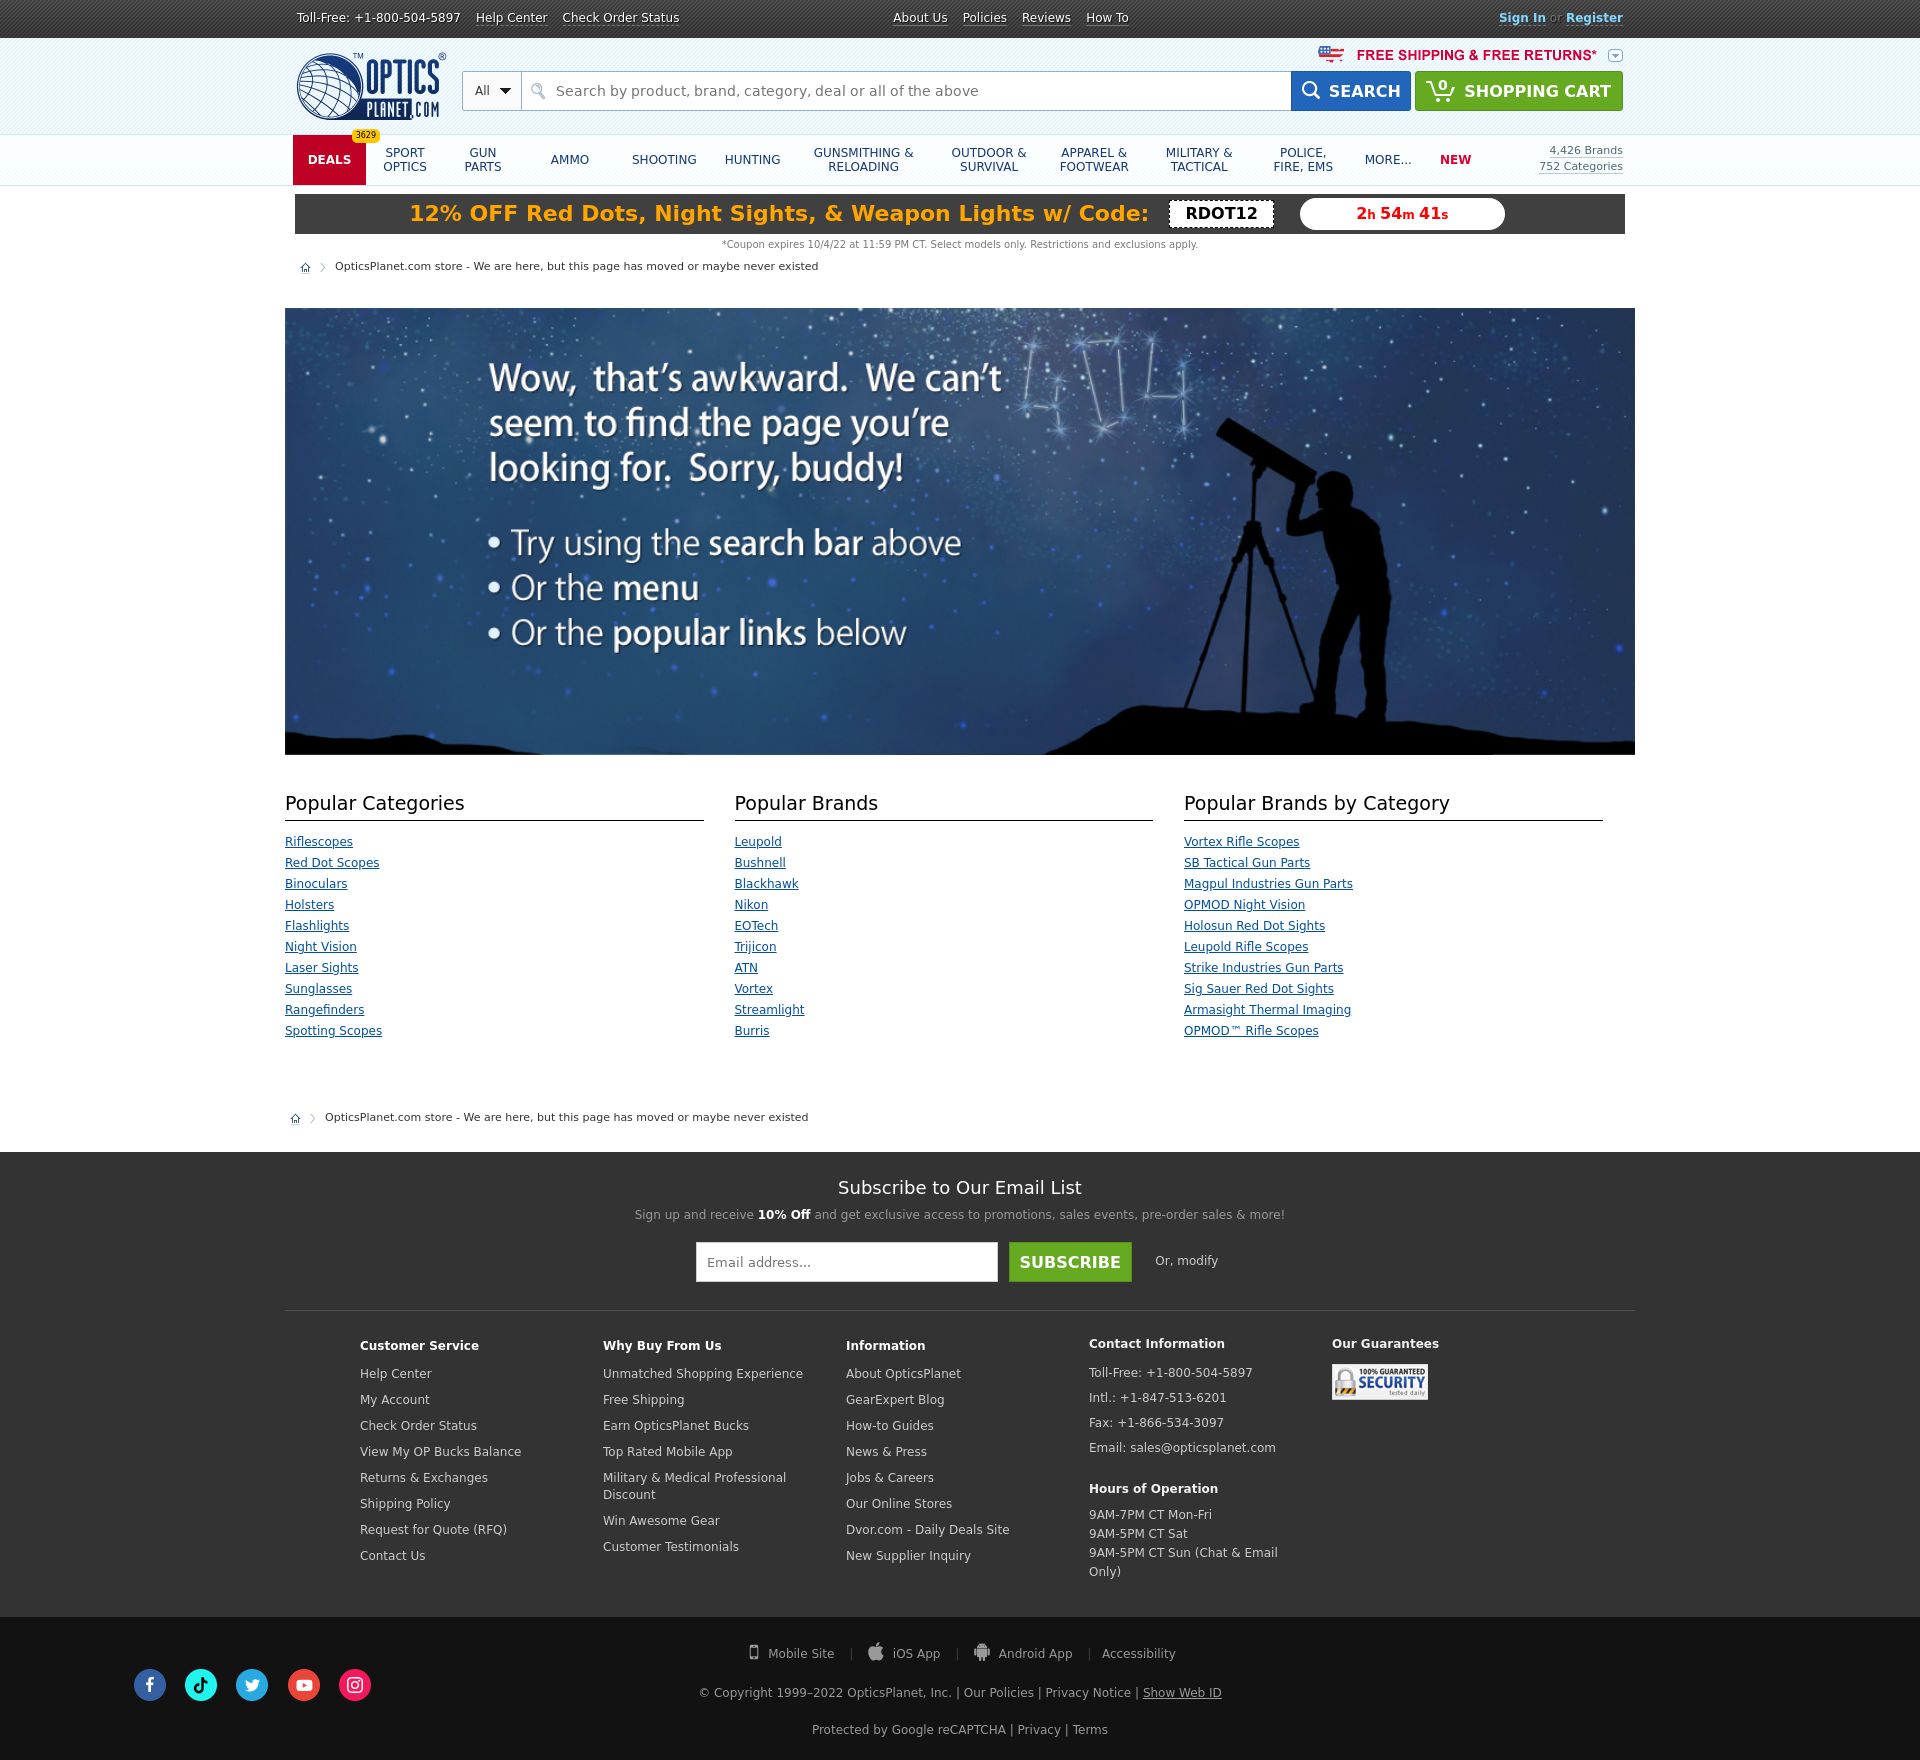Open the Facebook social icon

[x=150, y=1685]
